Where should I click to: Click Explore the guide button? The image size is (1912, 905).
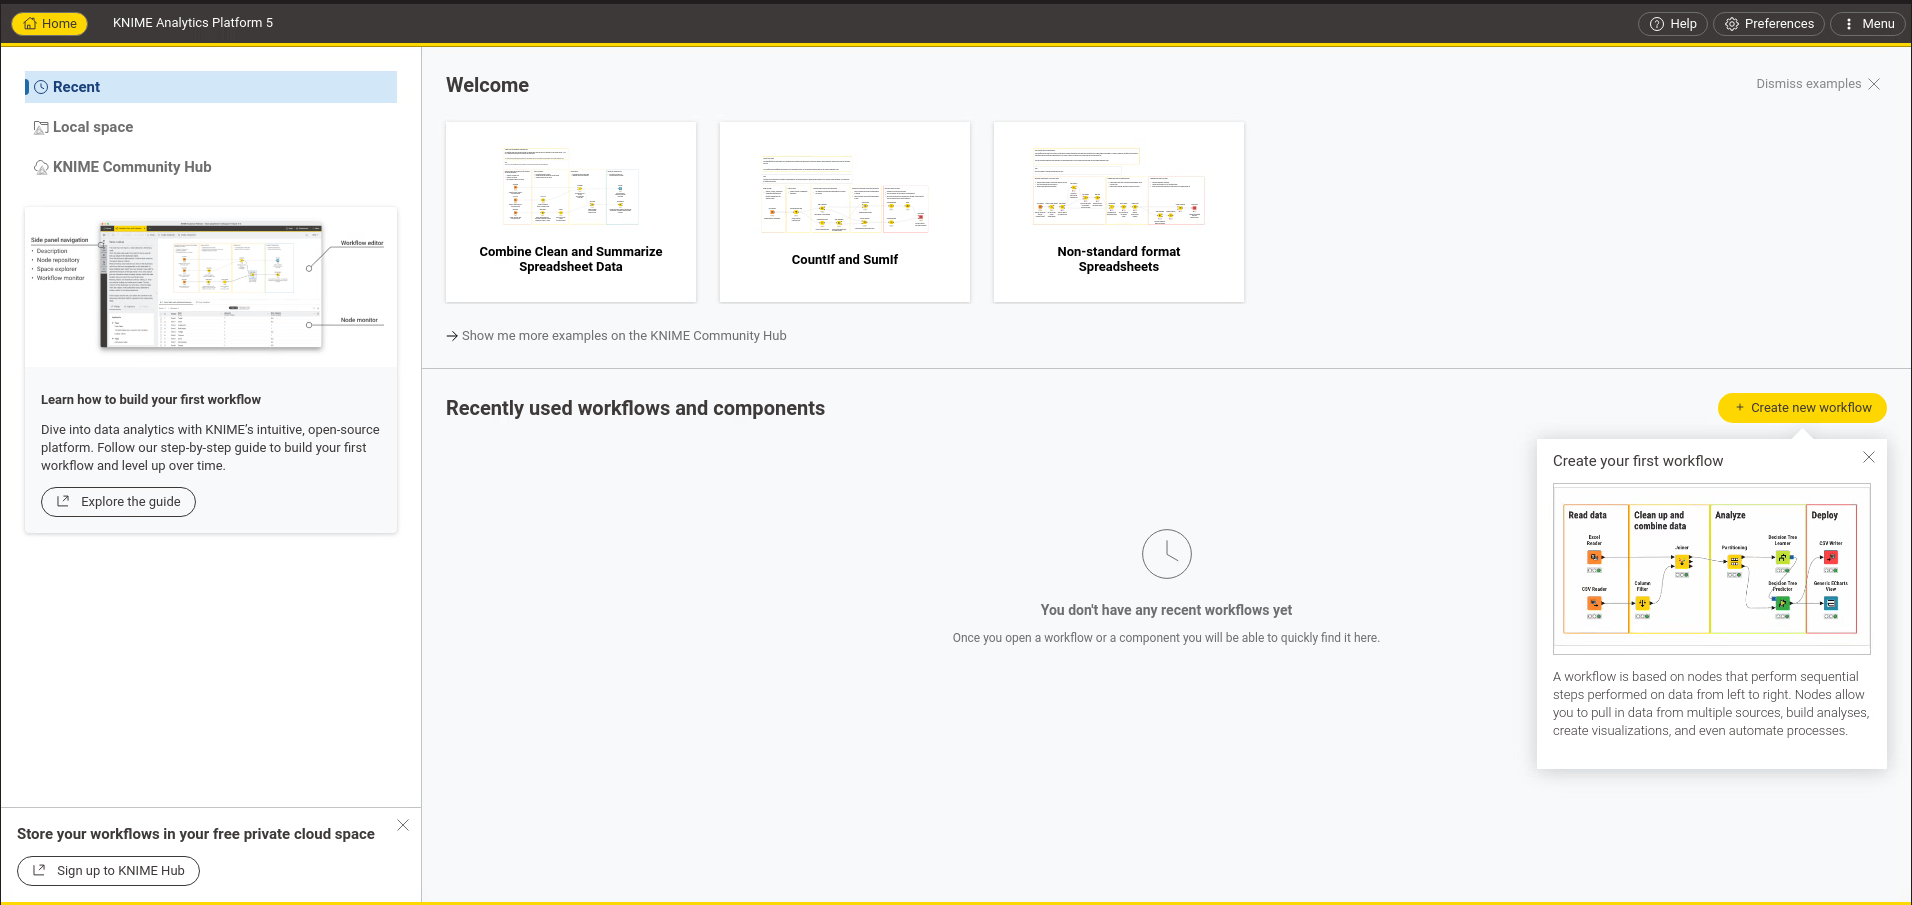[x=118, y=502]
